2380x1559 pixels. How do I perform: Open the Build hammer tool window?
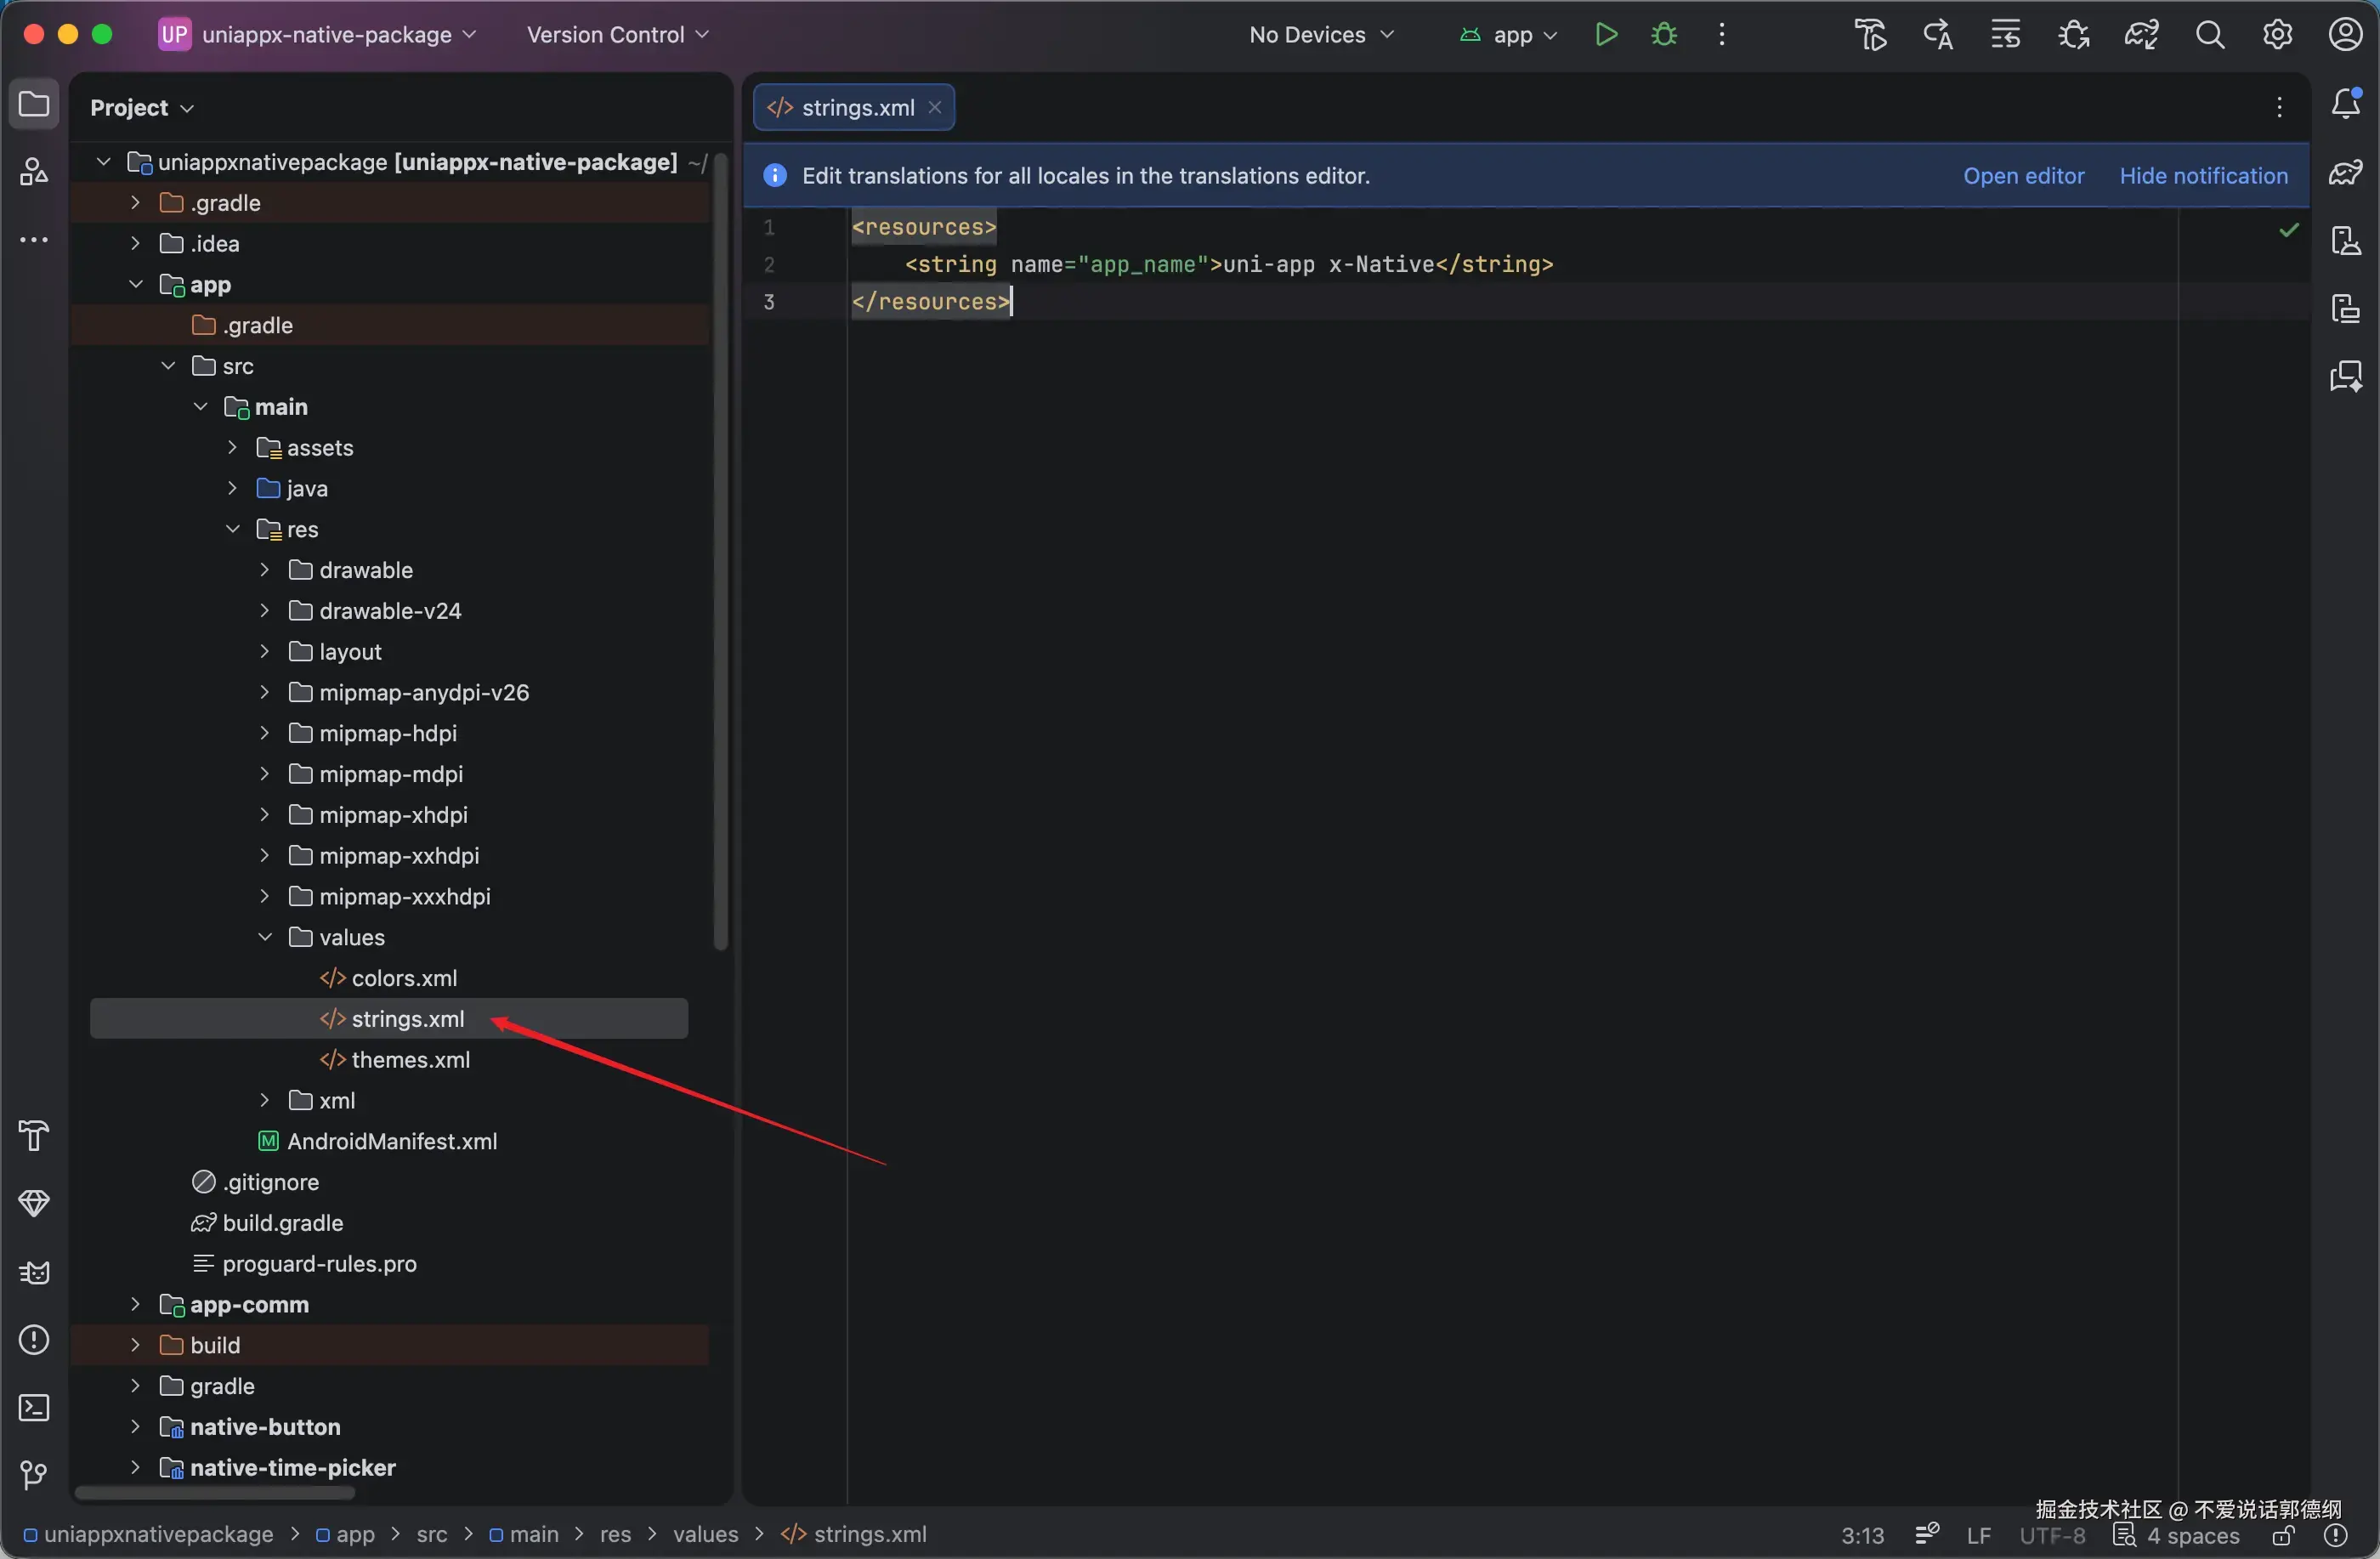(x=34, y=1135)
